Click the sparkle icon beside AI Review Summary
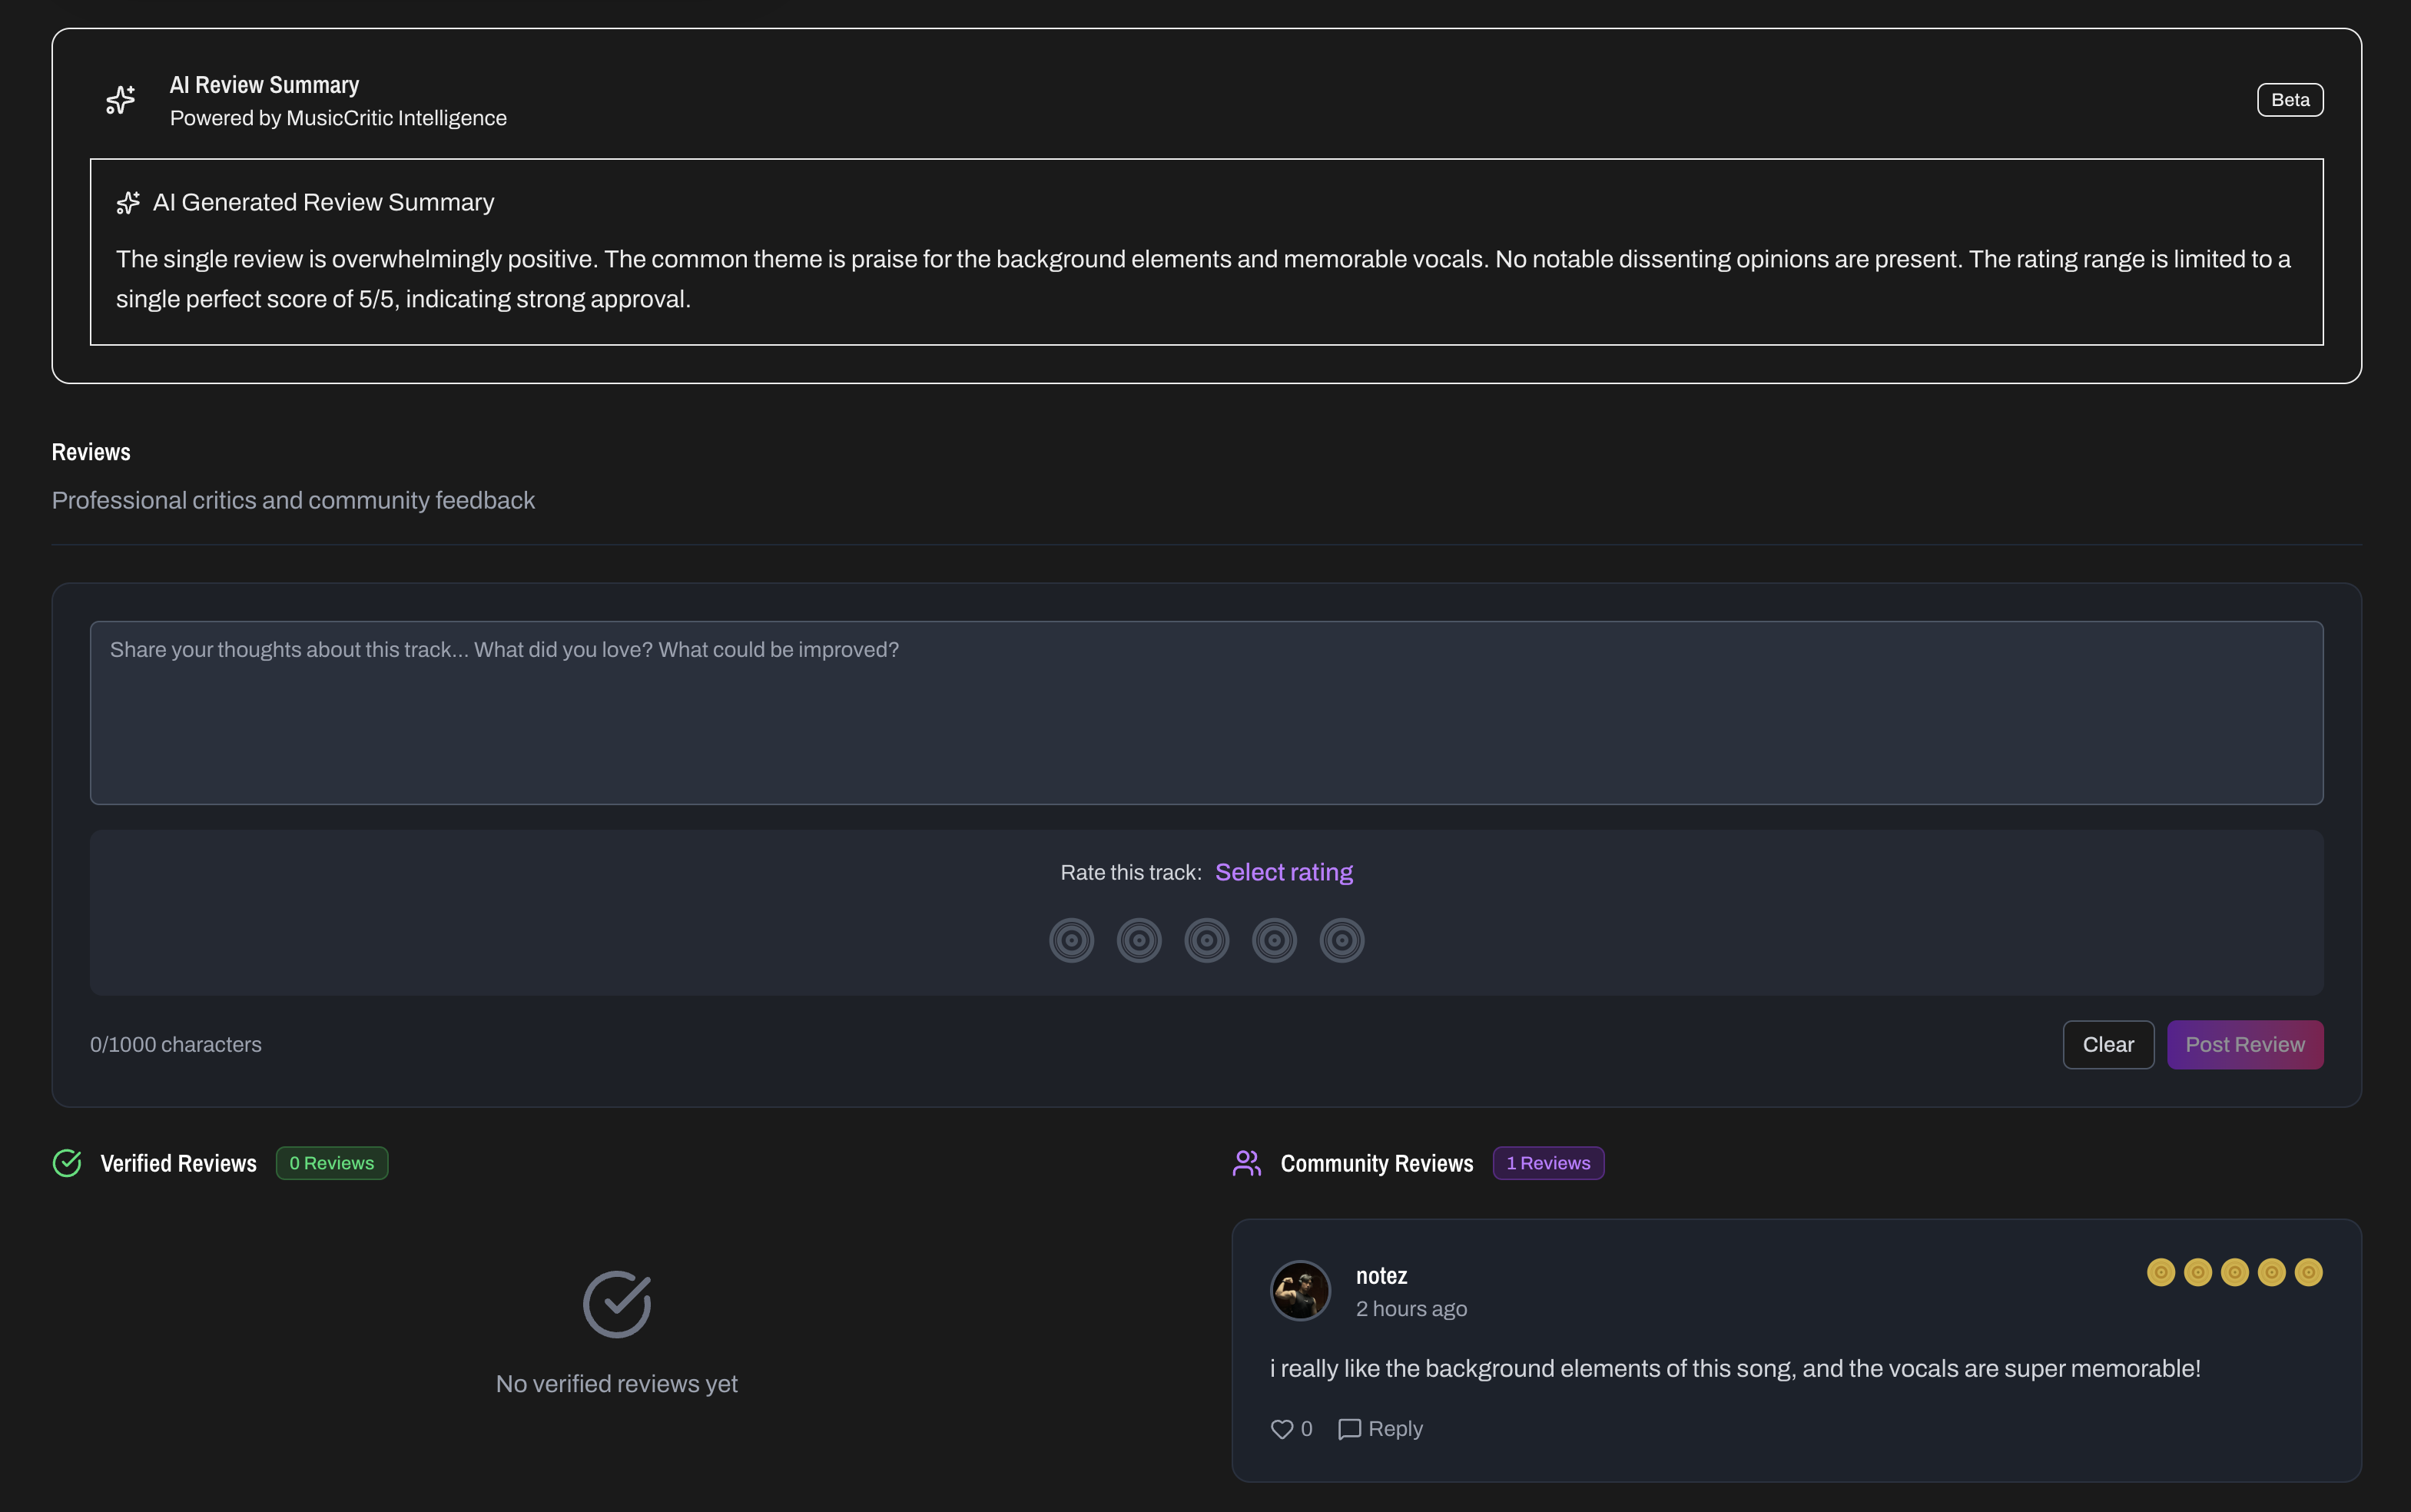This screenshot has height=1512, width=2411. 120,100
